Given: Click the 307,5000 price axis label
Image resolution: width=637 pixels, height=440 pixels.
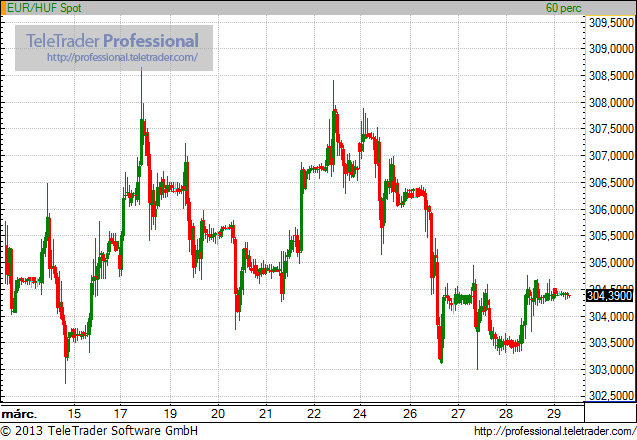Looking at the screenshot, I should click(x=611, y=129).
